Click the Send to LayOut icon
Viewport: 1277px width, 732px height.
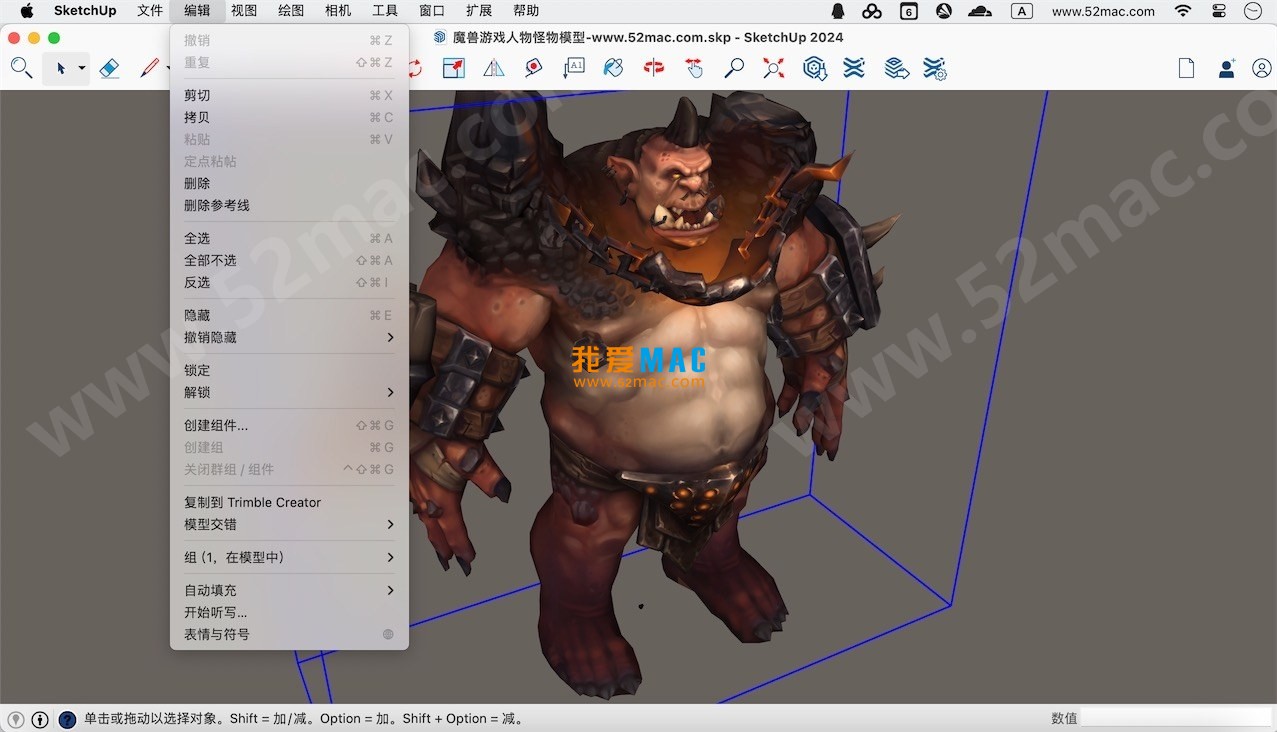(897, 68)
